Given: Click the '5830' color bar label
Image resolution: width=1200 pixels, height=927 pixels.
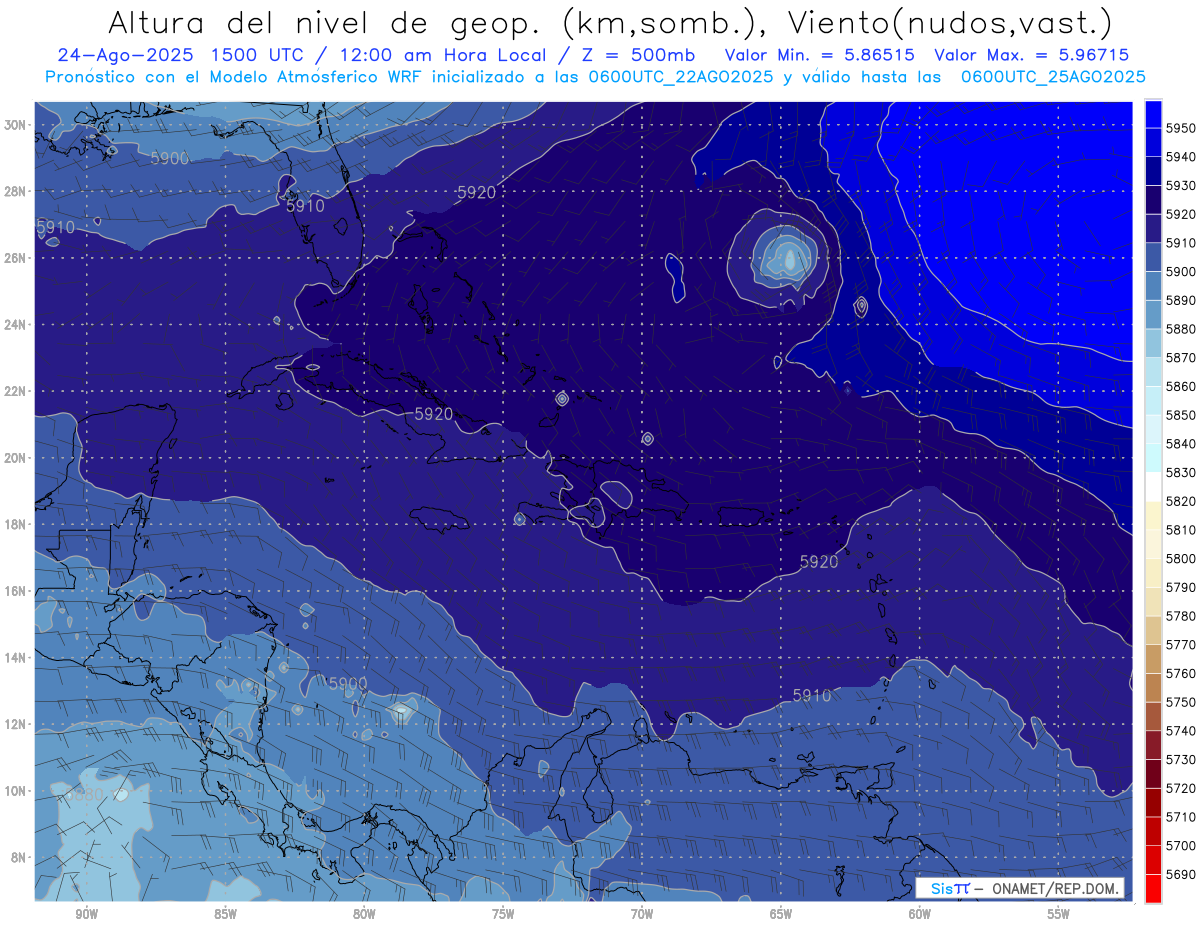Looking at the screenshot, I should [1180, 472].
